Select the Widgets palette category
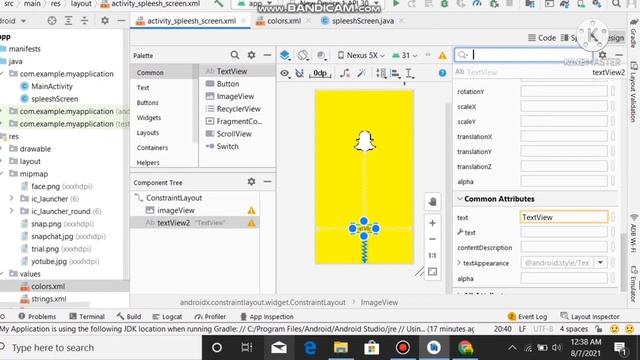The image size is (640, 360). pyautogui.click(x=149, y=118)
